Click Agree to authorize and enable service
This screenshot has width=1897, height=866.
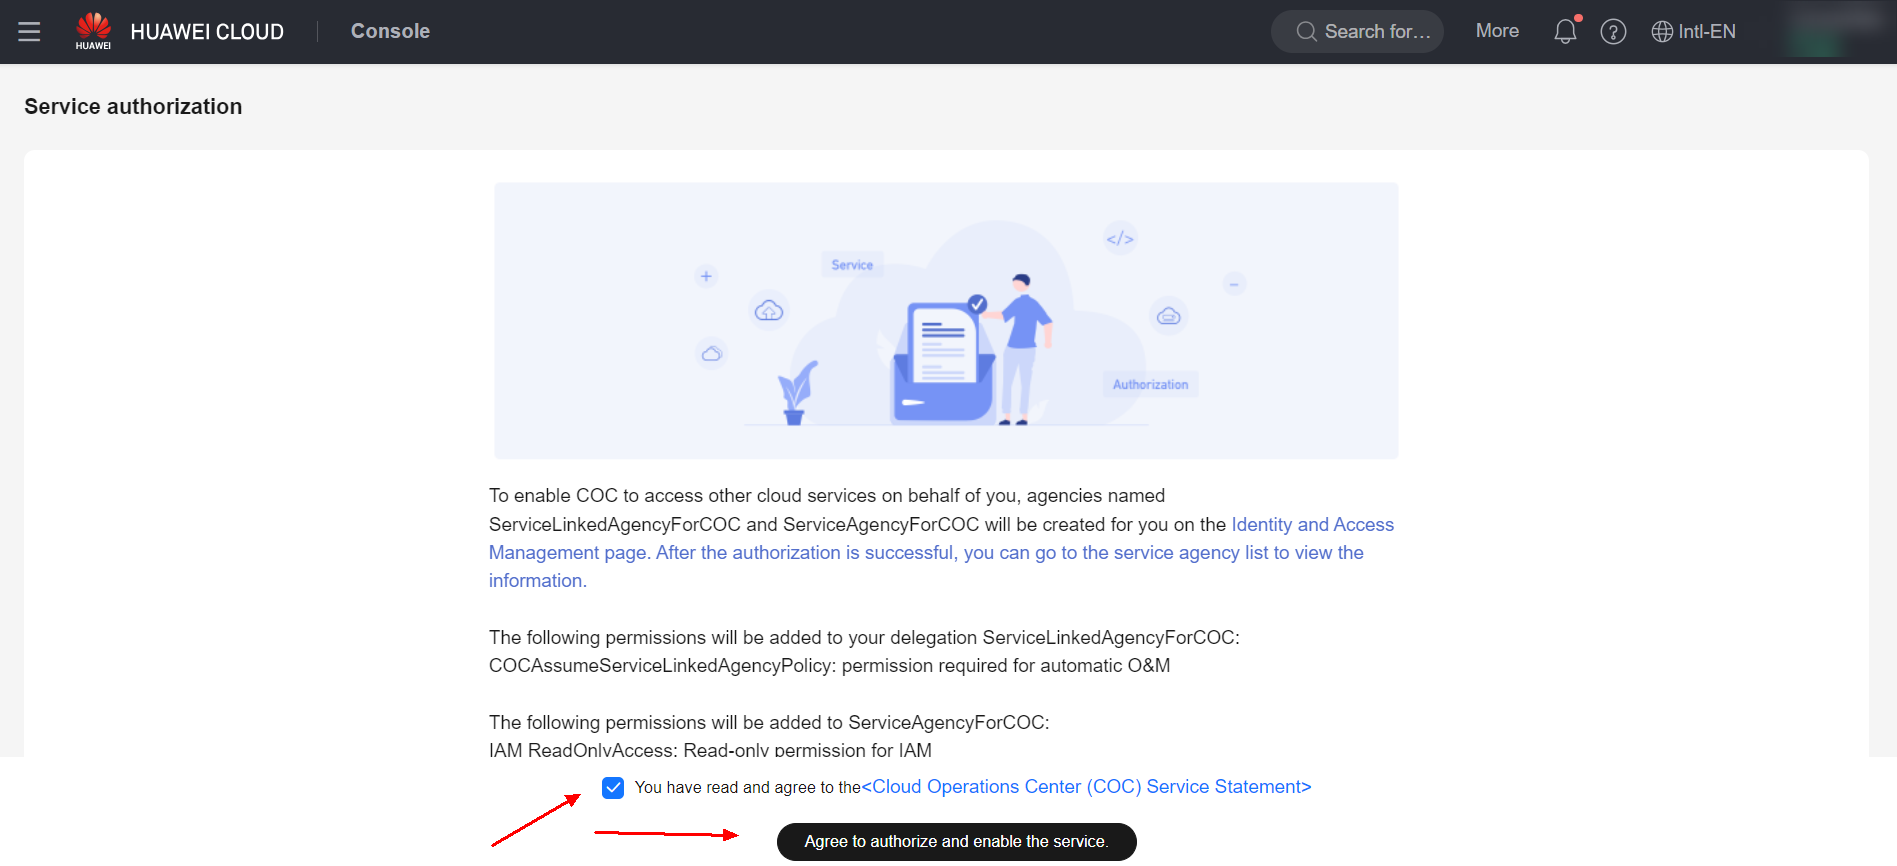coord(956,842)
